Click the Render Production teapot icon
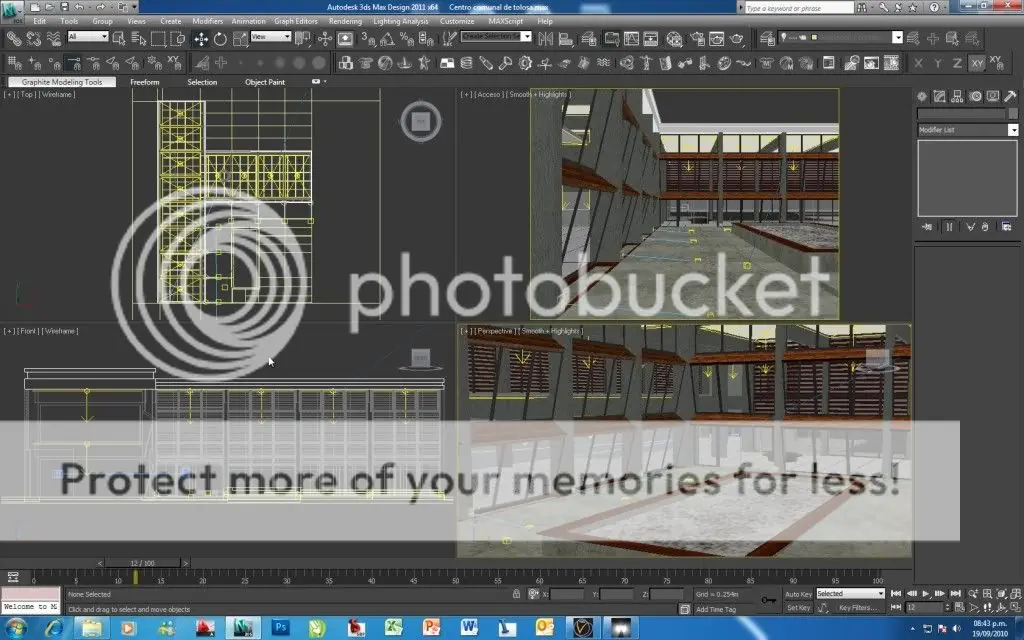The height and width of the screenshot is (640, 1024). pos(737,38)
